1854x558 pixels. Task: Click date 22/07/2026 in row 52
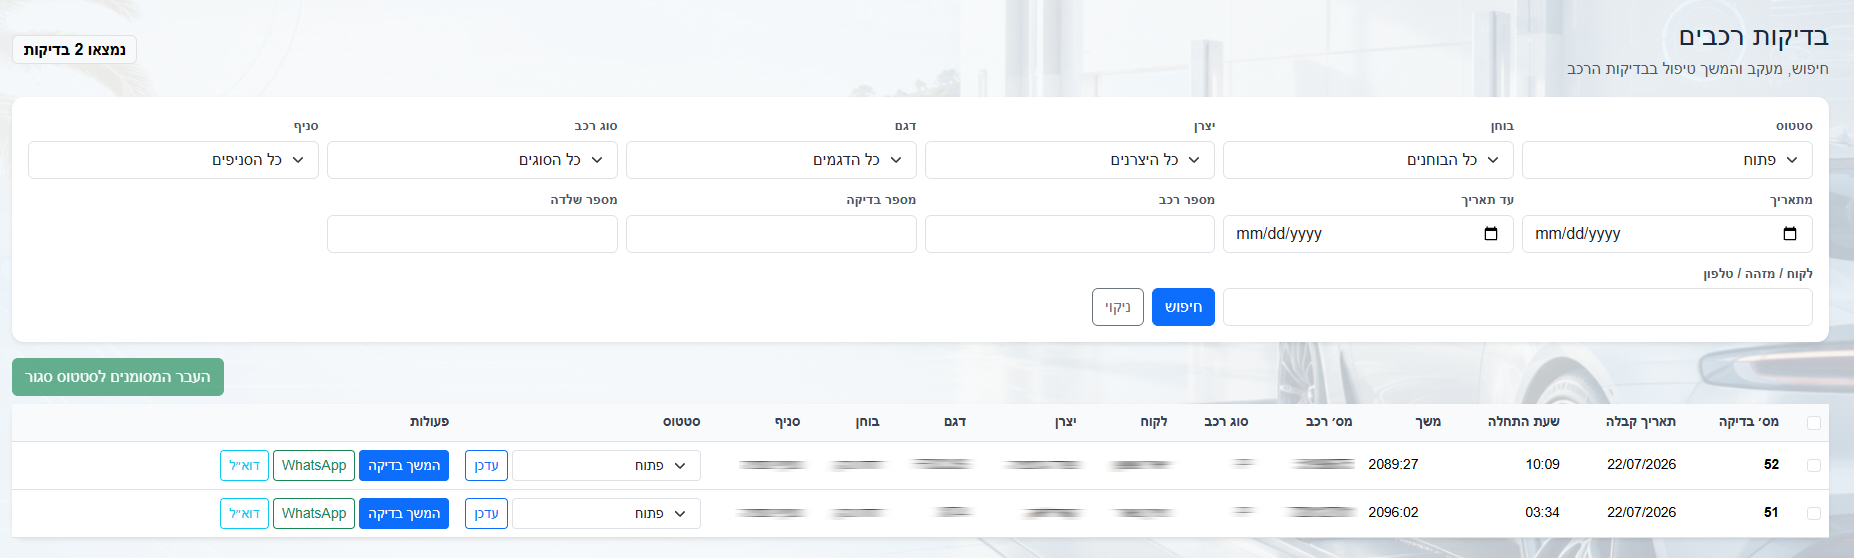point(1641,465)
